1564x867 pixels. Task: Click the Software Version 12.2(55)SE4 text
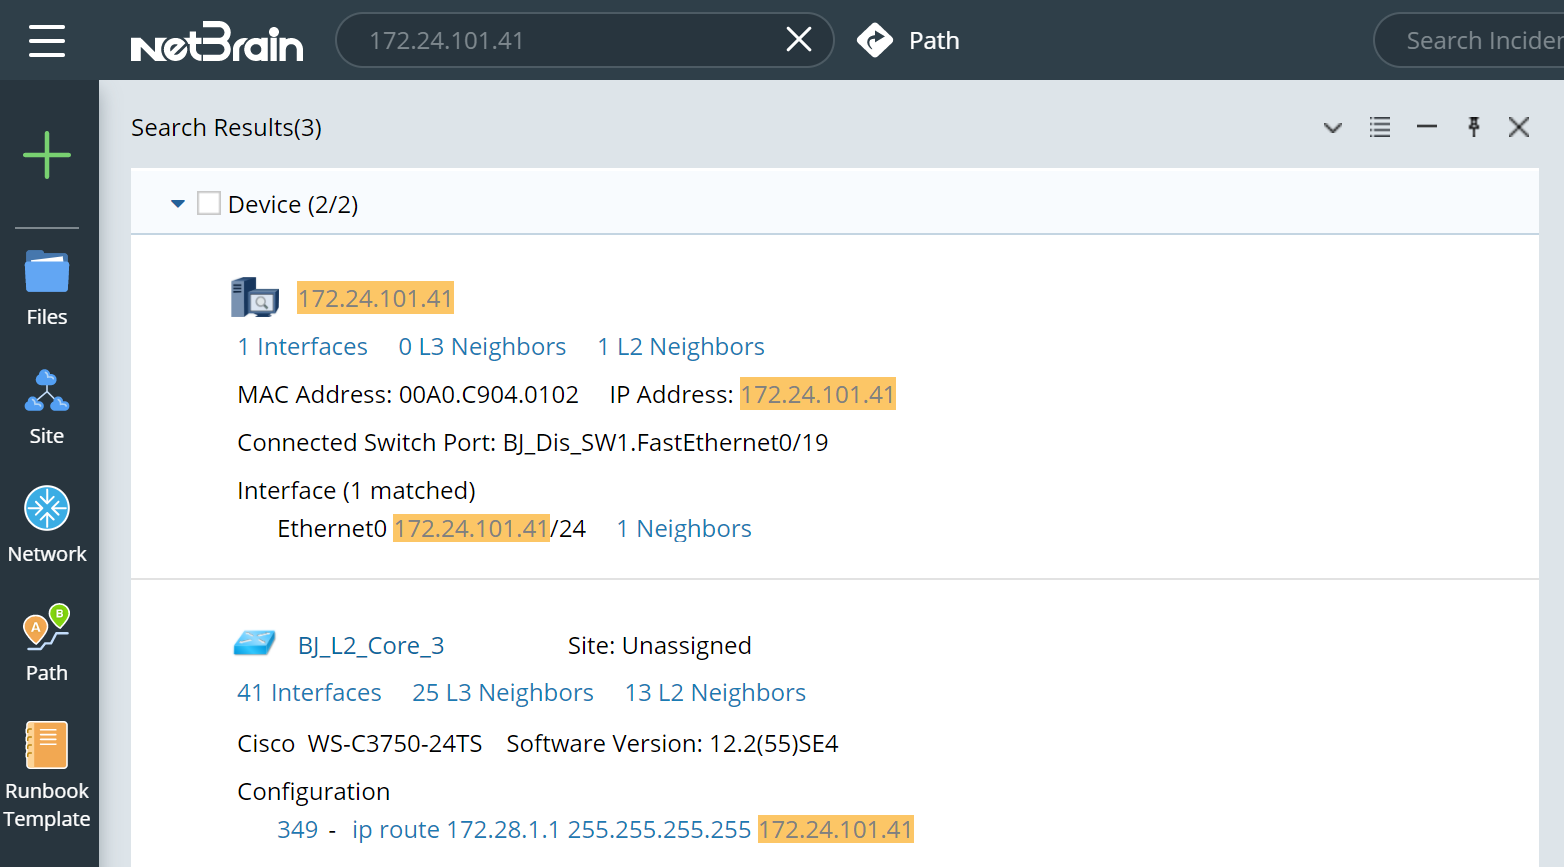[673, 744]
